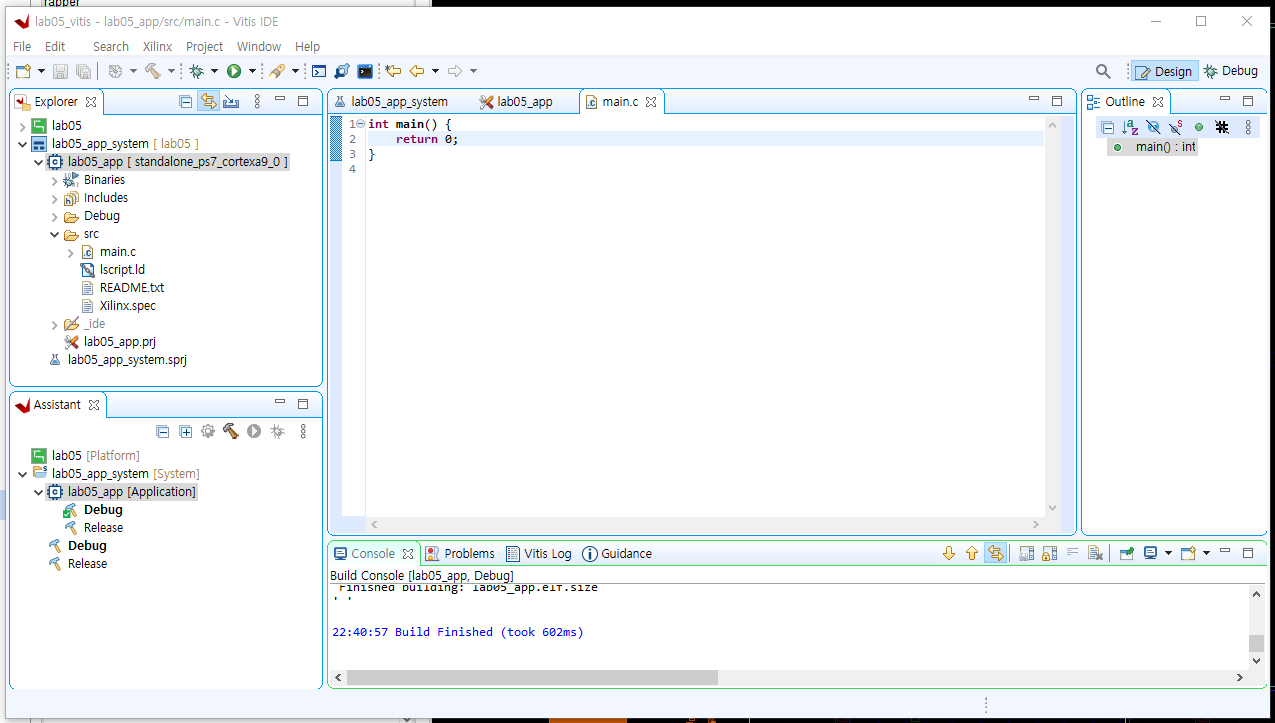Click the green Run toolbar button
Image resolution: width=1275 pixels, height=723 pixels.
[x=233, y=71]
